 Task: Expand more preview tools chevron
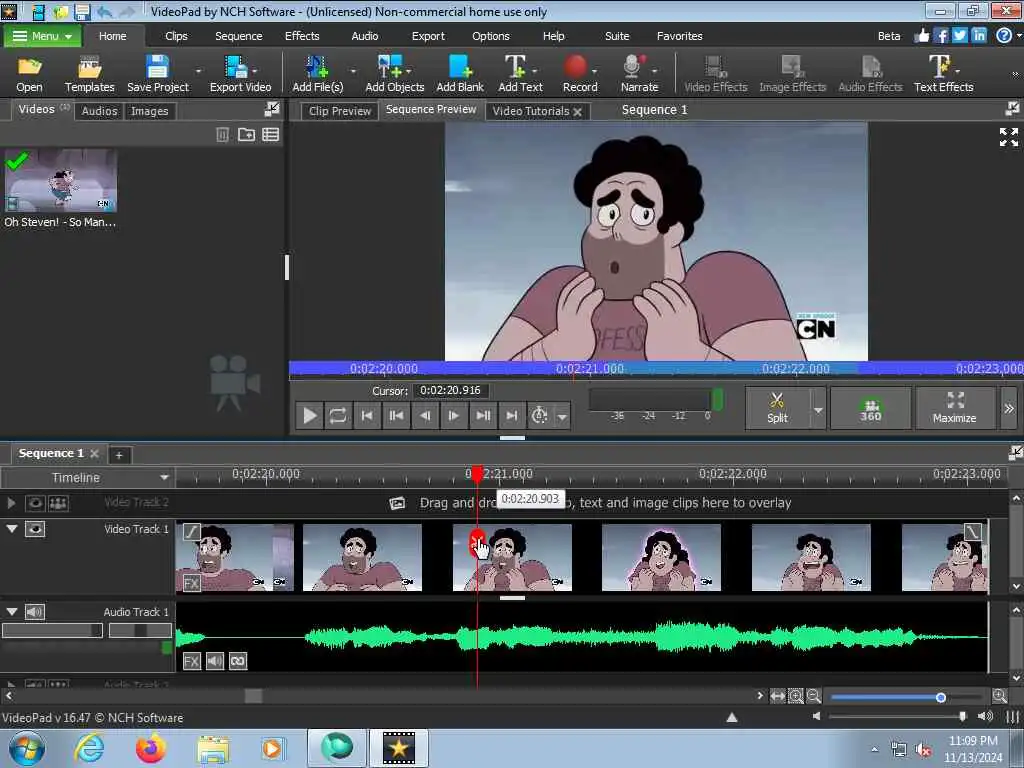(x=1009, y=408)
